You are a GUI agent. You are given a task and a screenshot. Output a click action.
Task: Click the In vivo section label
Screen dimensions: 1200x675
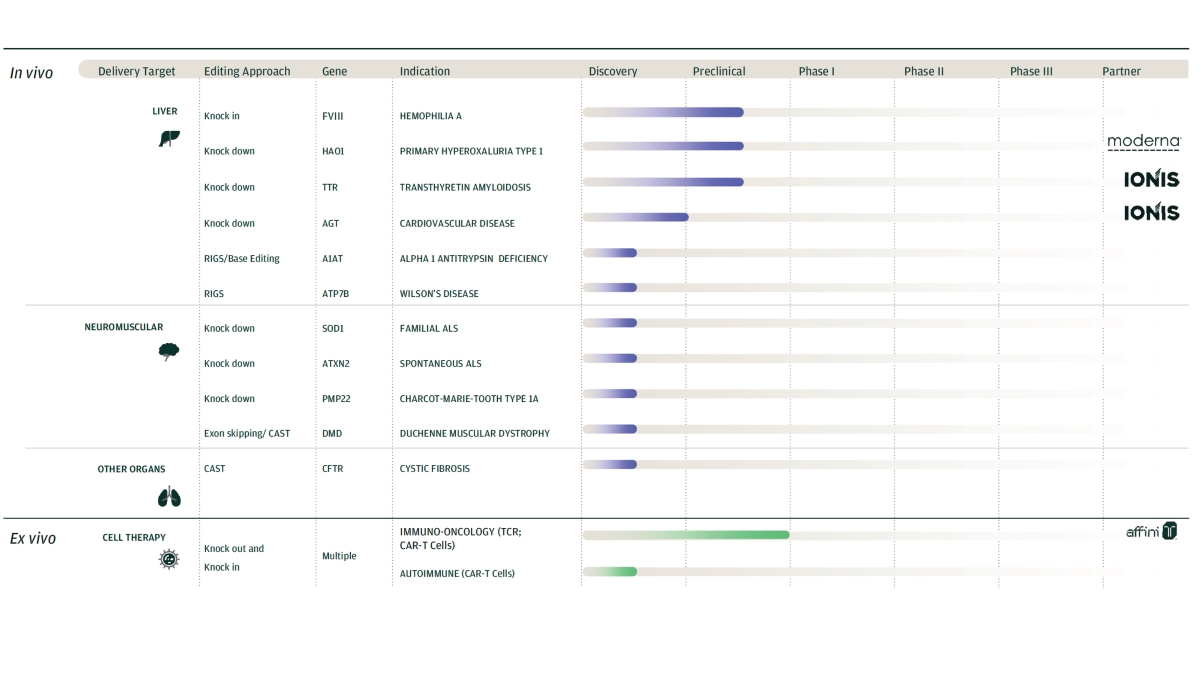[x=31, y=73]
